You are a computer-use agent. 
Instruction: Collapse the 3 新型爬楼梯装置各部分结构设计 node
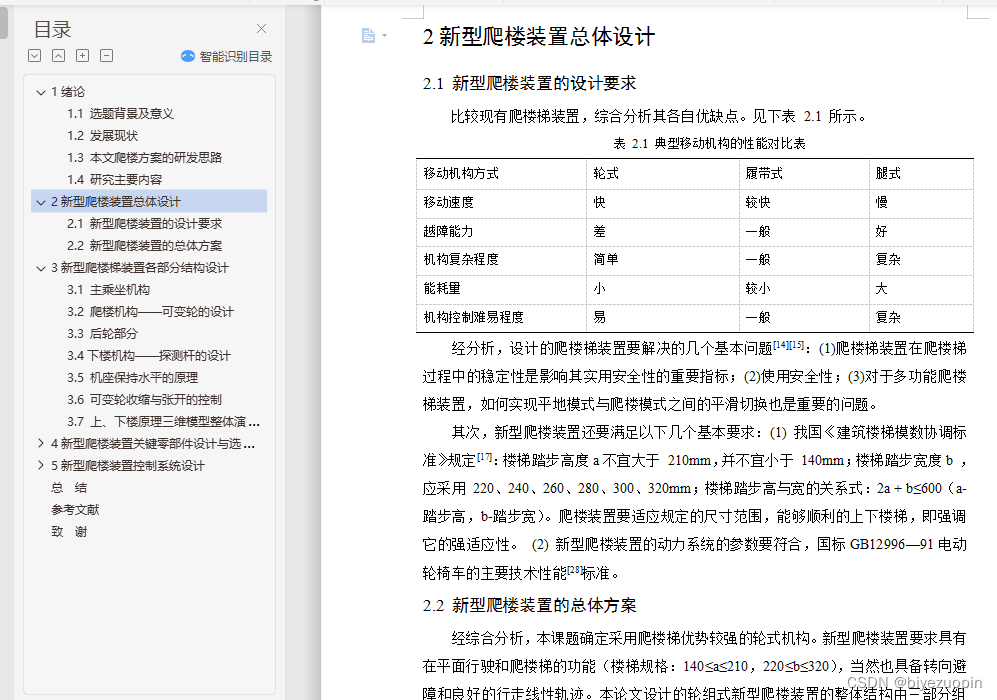coord(41,268)
